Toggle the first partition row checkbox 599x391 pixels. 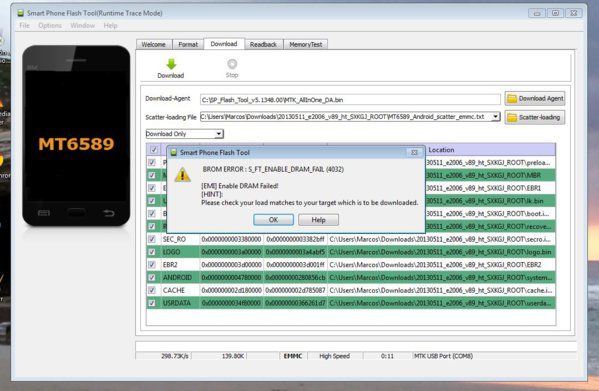(x=152, y=162)
